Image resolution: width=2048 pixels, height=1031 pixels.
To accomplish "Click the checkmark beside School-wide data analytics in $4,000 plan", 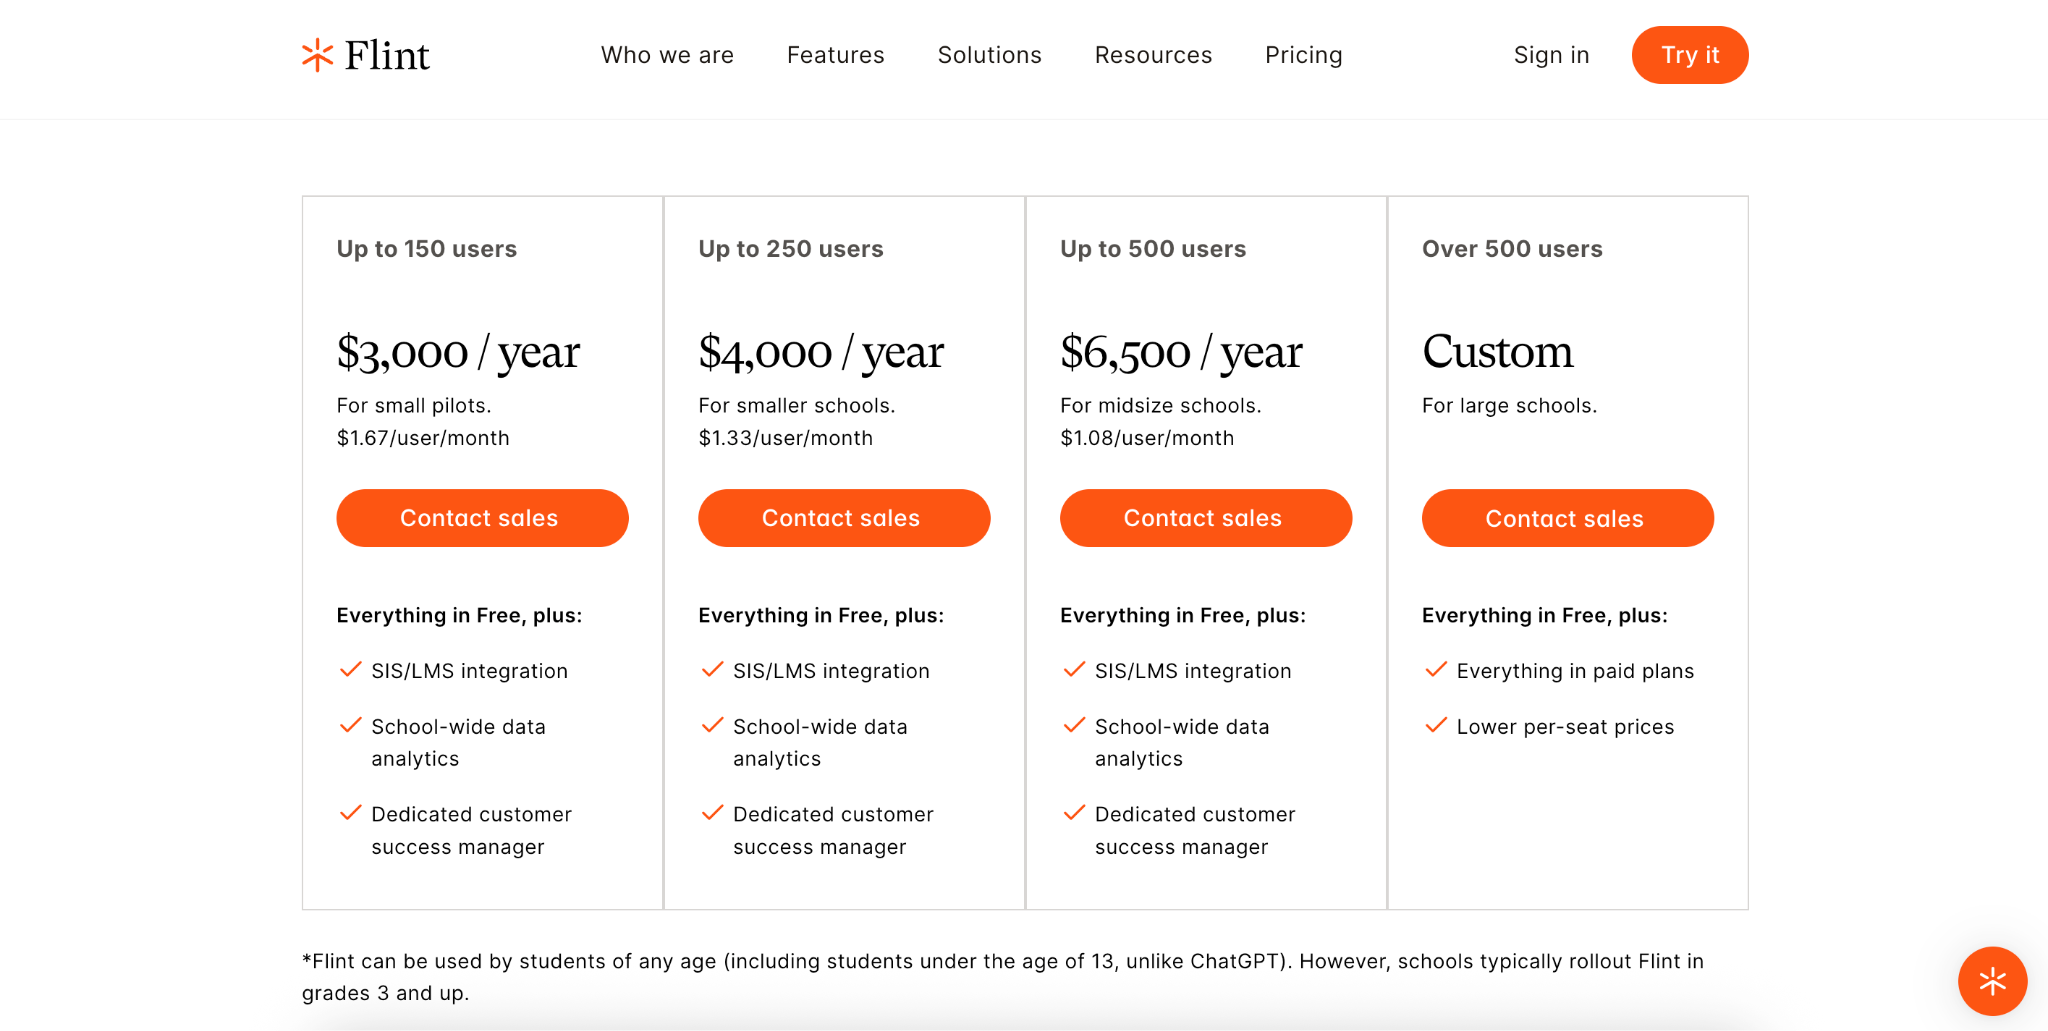I will [712, 725].
